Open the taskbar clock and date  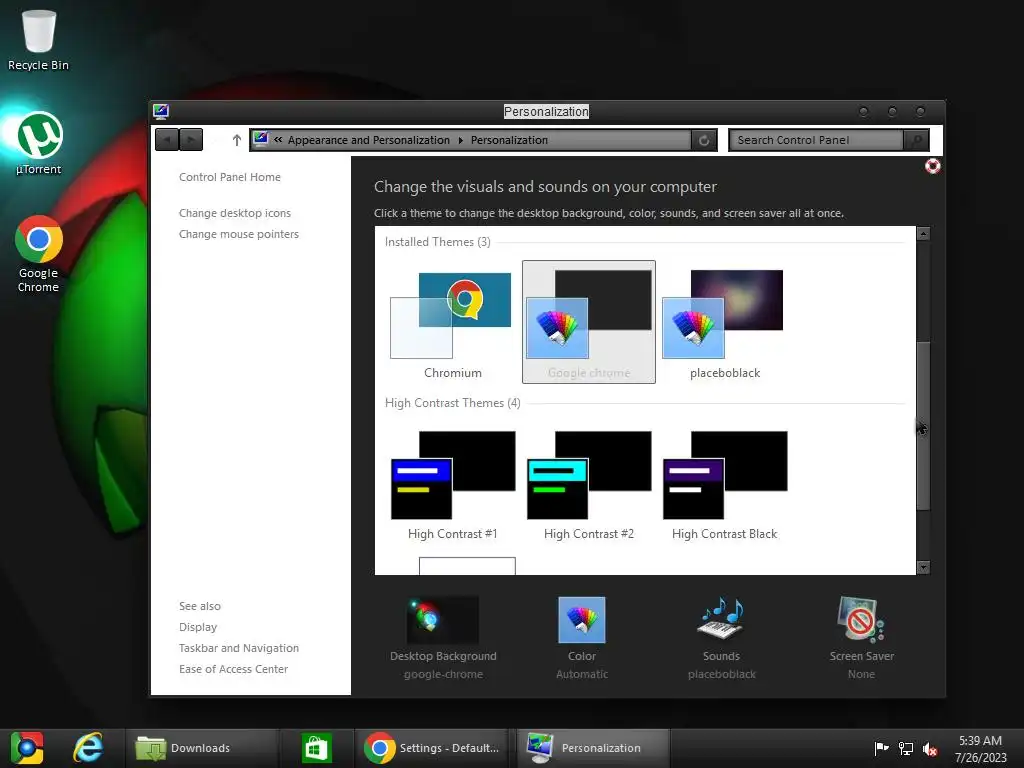tap(980, 749)
